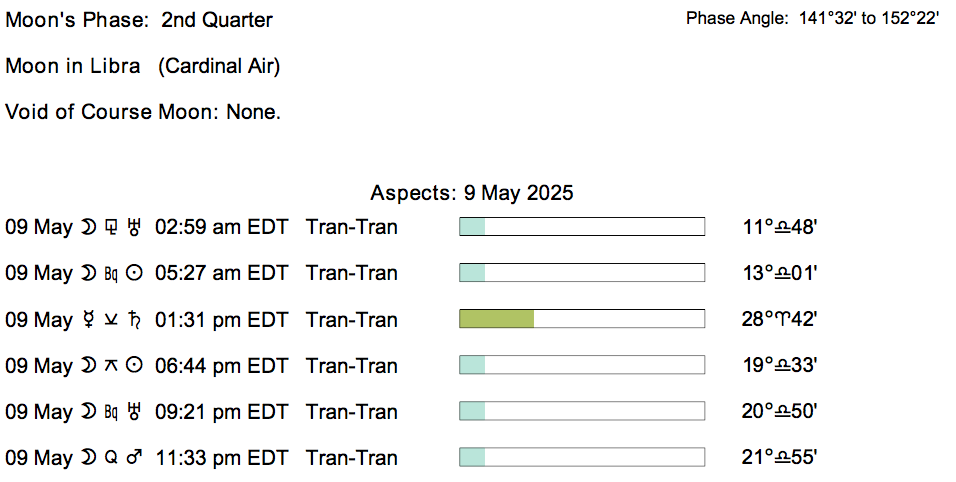This screenshot has height=482, width=956.
Task: Click the Sun glyph in the 05:27 am row
Action: click(x=134, y=273)
